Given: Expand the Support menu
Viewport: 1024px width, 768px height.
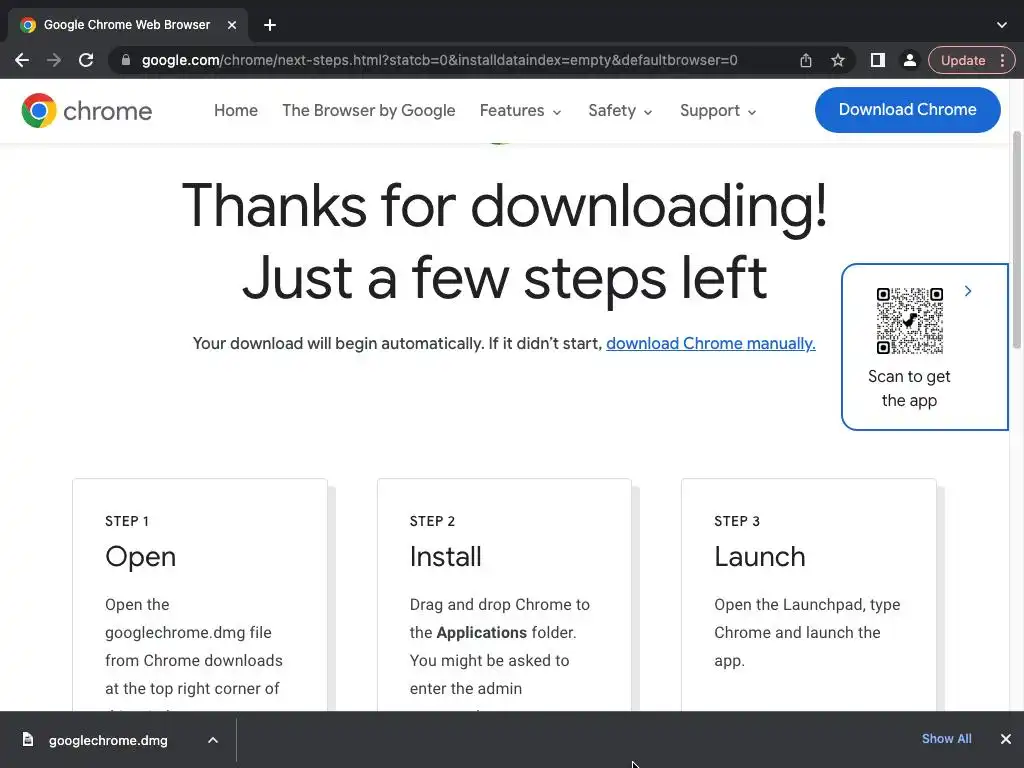Looking at the screenshot, I should [718, 110].
